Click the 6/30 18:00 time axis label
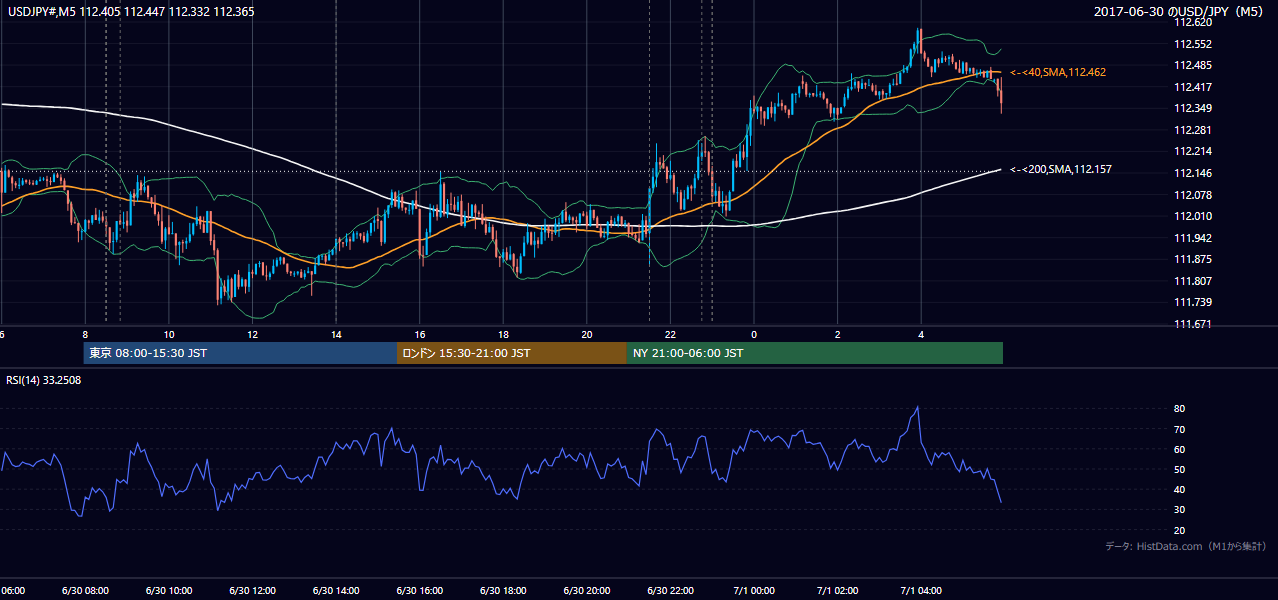The width and height of the screenshot is (1278, 600). [503, 591]
